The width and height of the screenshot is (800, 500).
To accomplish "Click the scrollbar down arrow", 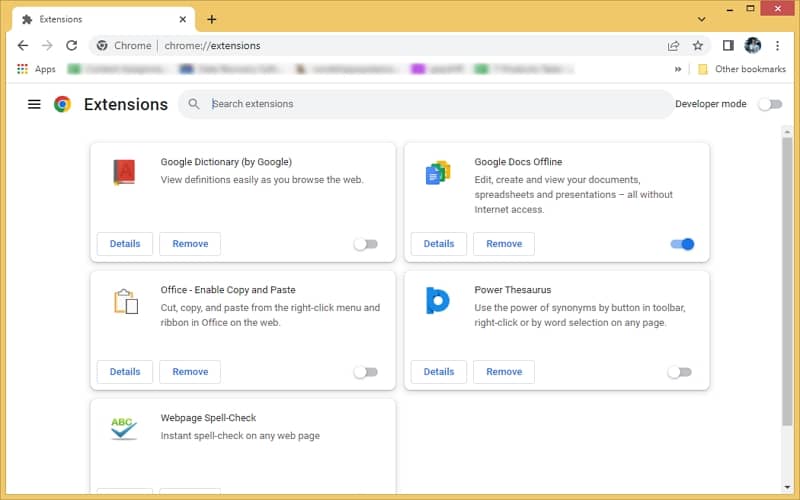I will (x=787, y=487).
